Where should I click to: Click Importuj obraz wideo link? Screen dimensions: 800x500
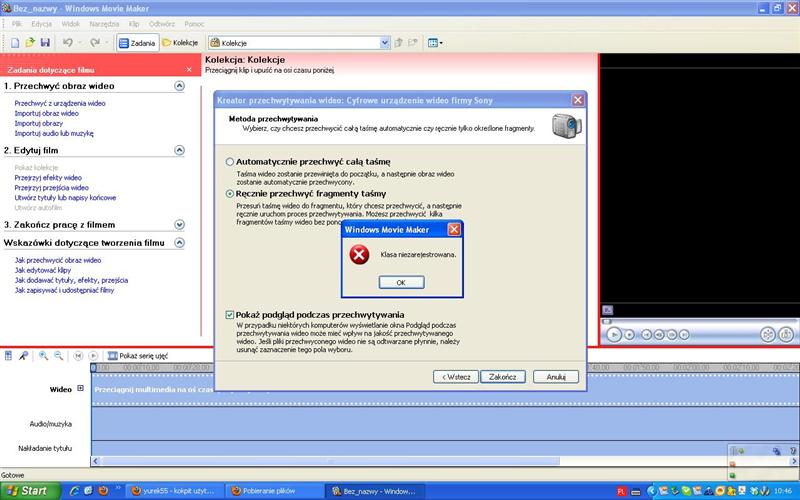pos(46,113)
